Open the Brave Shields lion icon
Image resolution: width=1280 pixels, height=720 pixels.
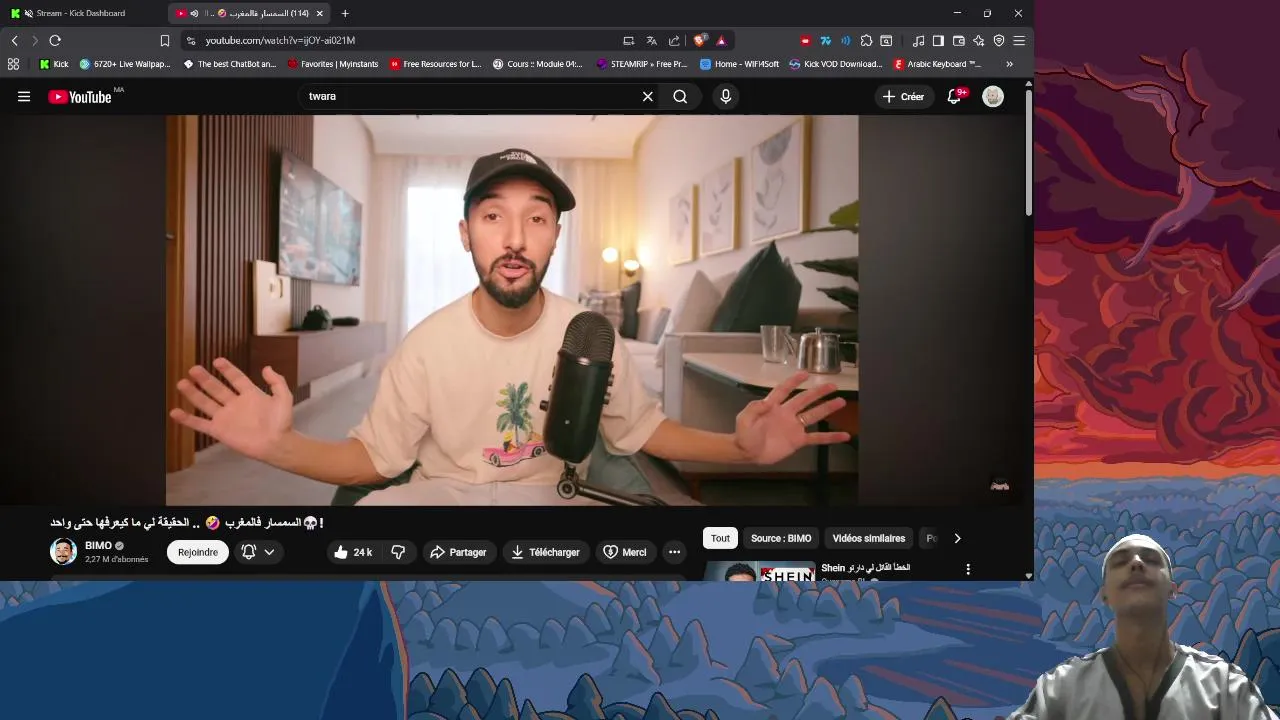pyautogui.click(x=700, y=40)
